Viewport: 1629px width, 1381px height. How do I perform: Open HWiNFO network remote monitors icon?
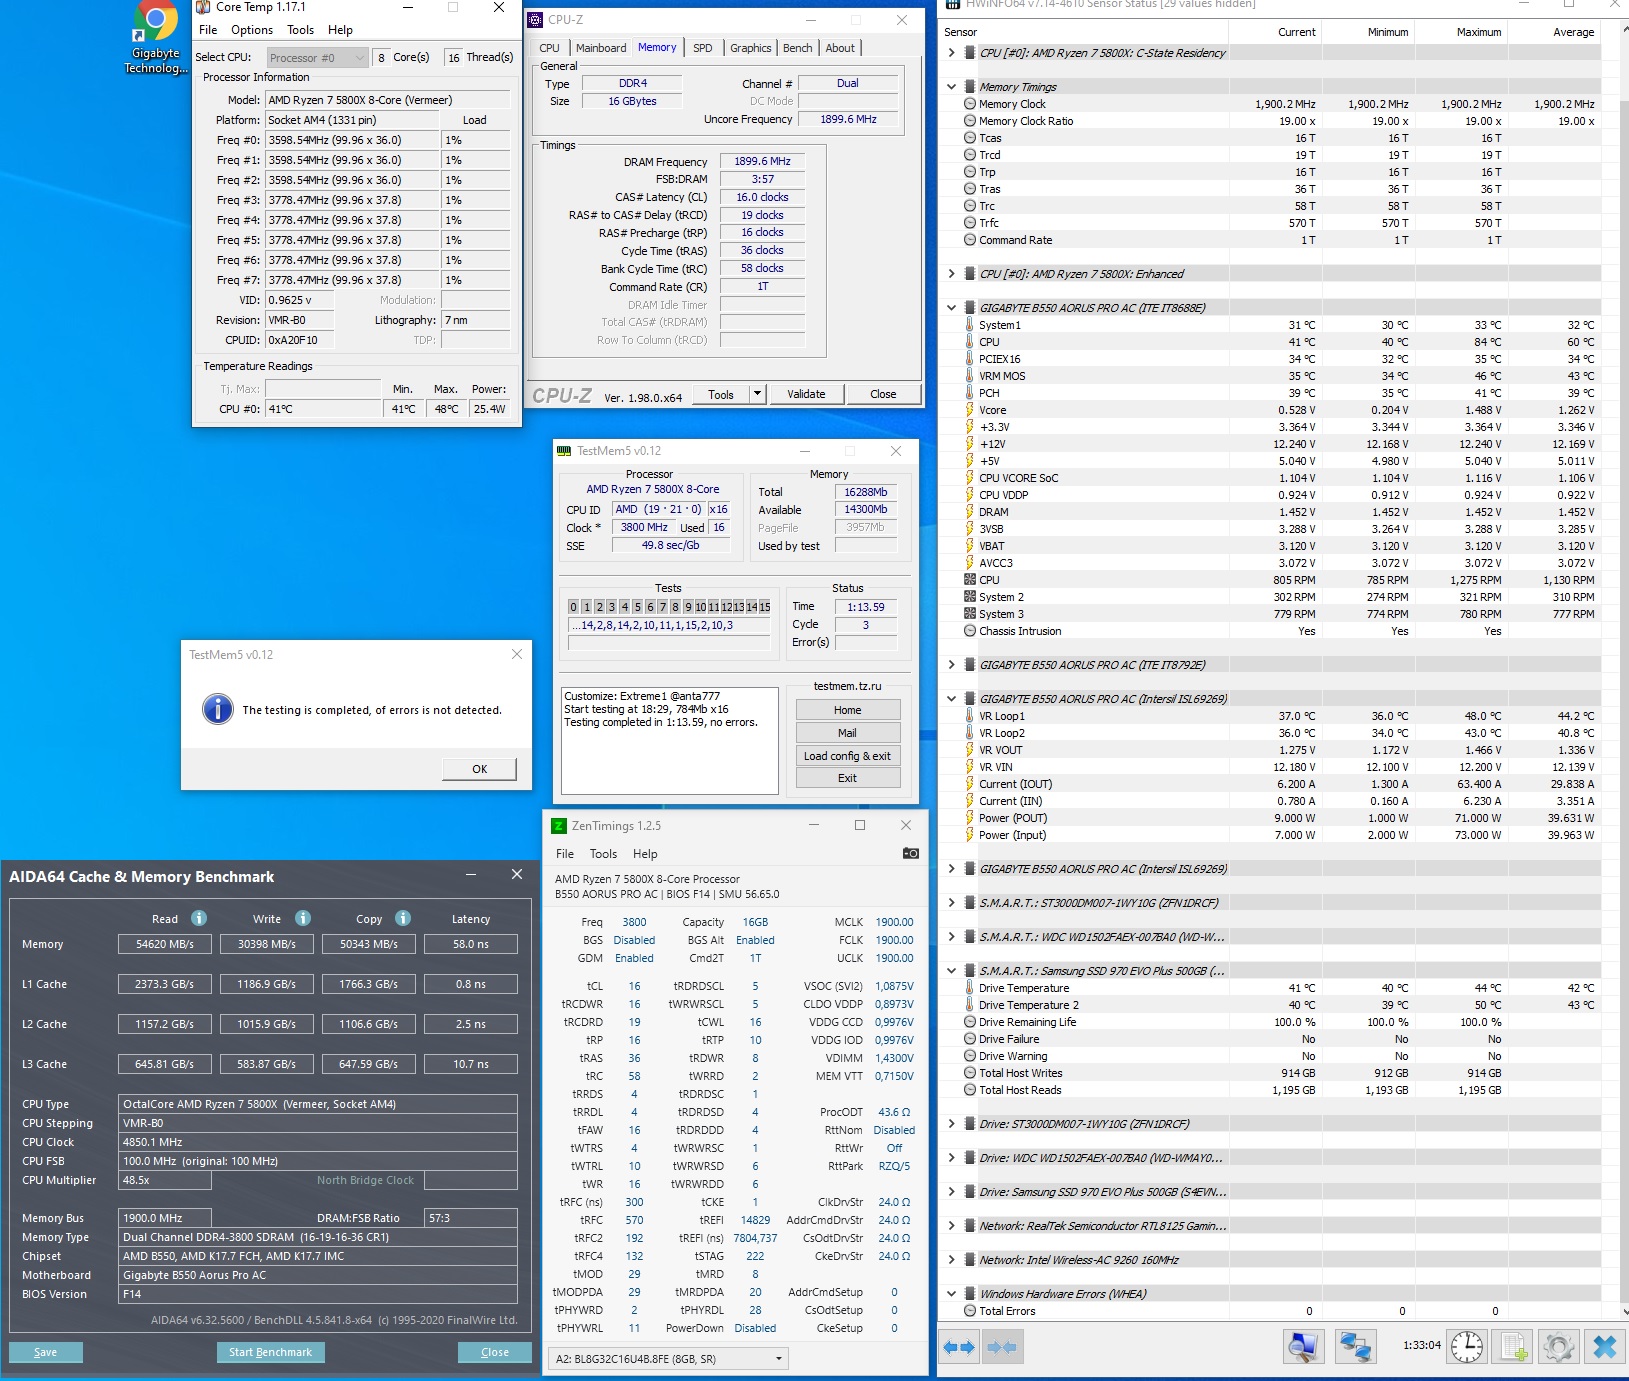pos(1355,1347)
